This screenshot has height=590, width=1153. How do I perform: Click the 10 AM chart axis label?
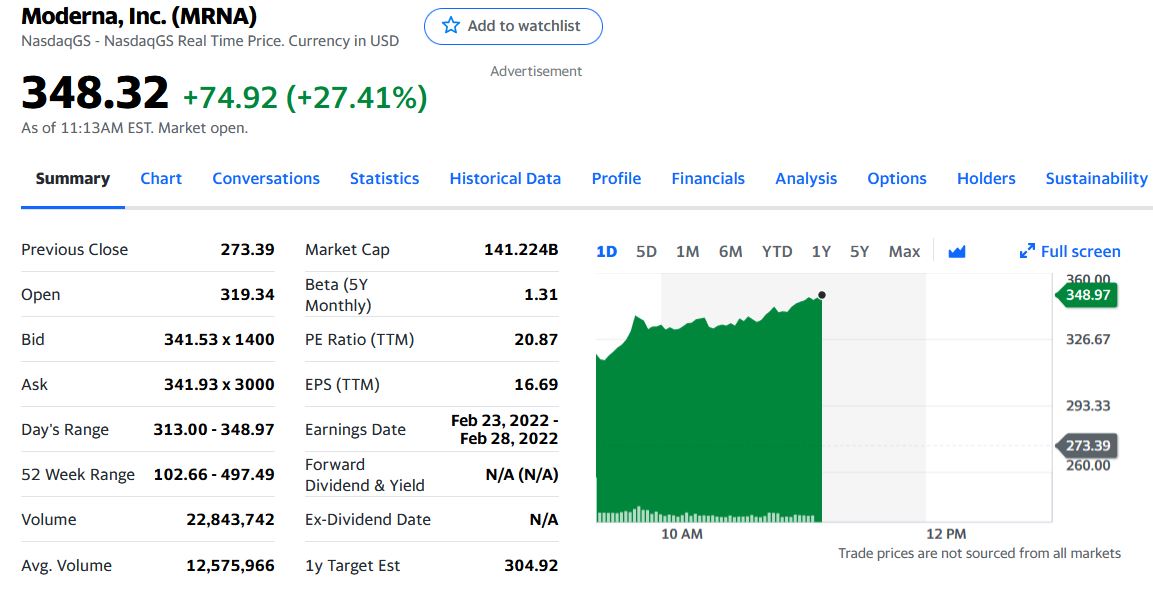pyautogui.click(x=682, y=534)
